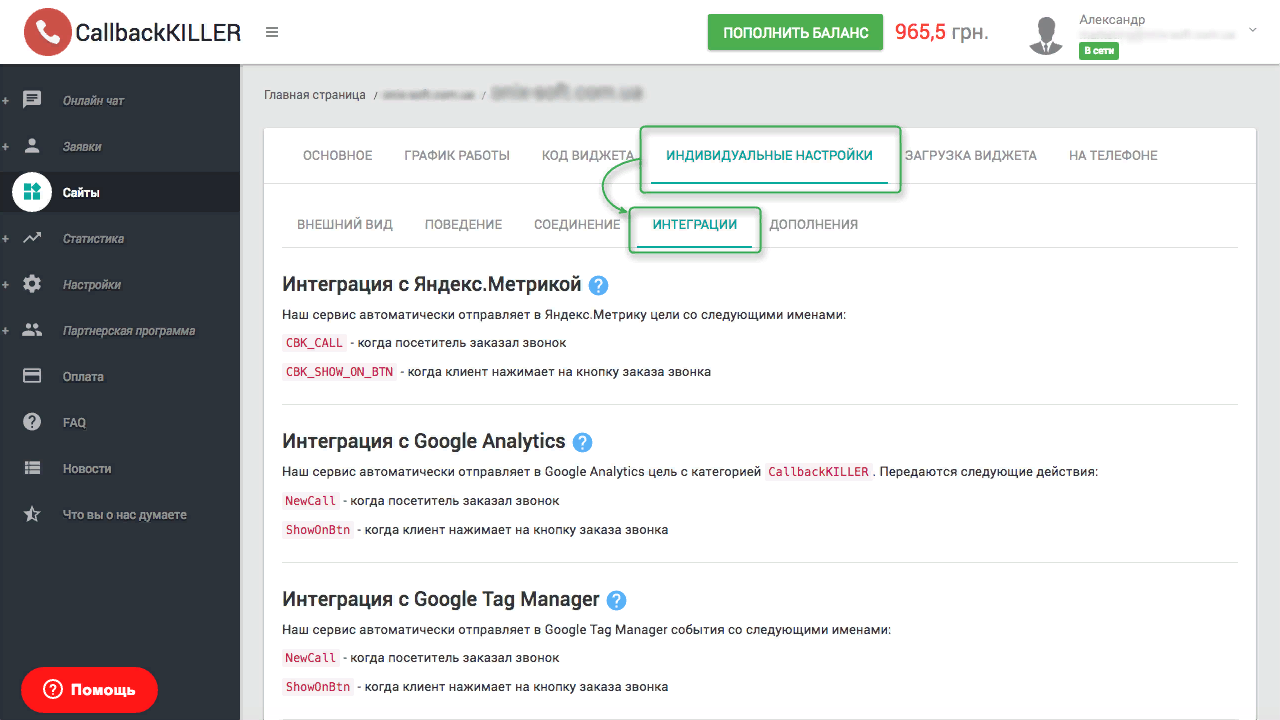
Task: Click the Интеграция с Google Tag Manager heading
Action: (441, 600)
